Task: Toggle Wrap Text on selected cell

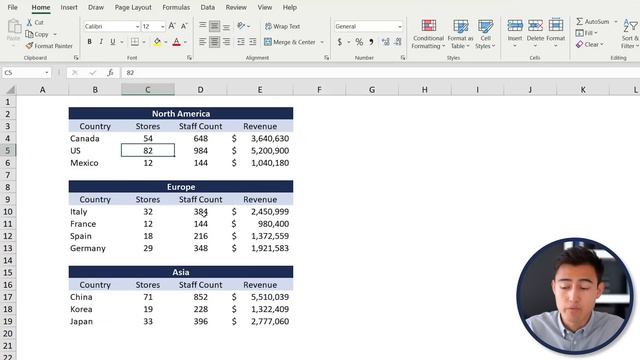Action: click(282, 26)
